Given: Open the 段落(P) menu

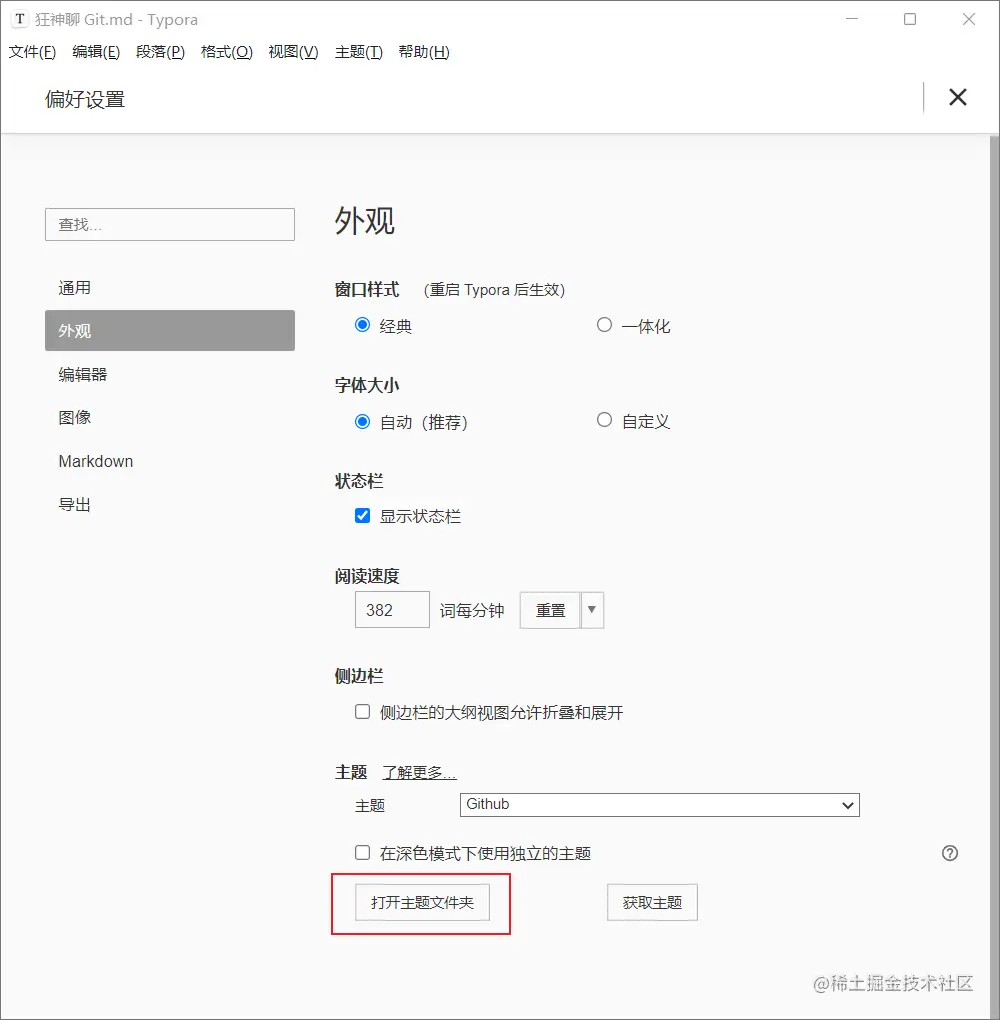Looking at the screenshot, I should (x=160, y=52).
